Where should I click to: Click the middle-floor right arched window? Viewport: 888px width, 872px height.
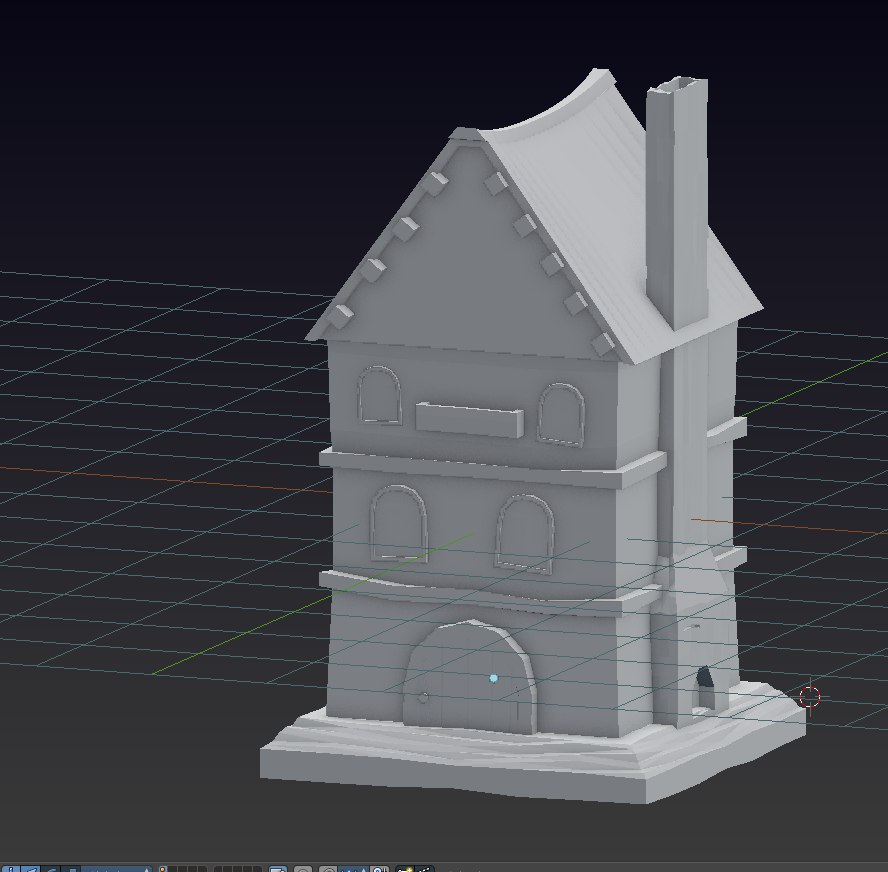[524, 533]
